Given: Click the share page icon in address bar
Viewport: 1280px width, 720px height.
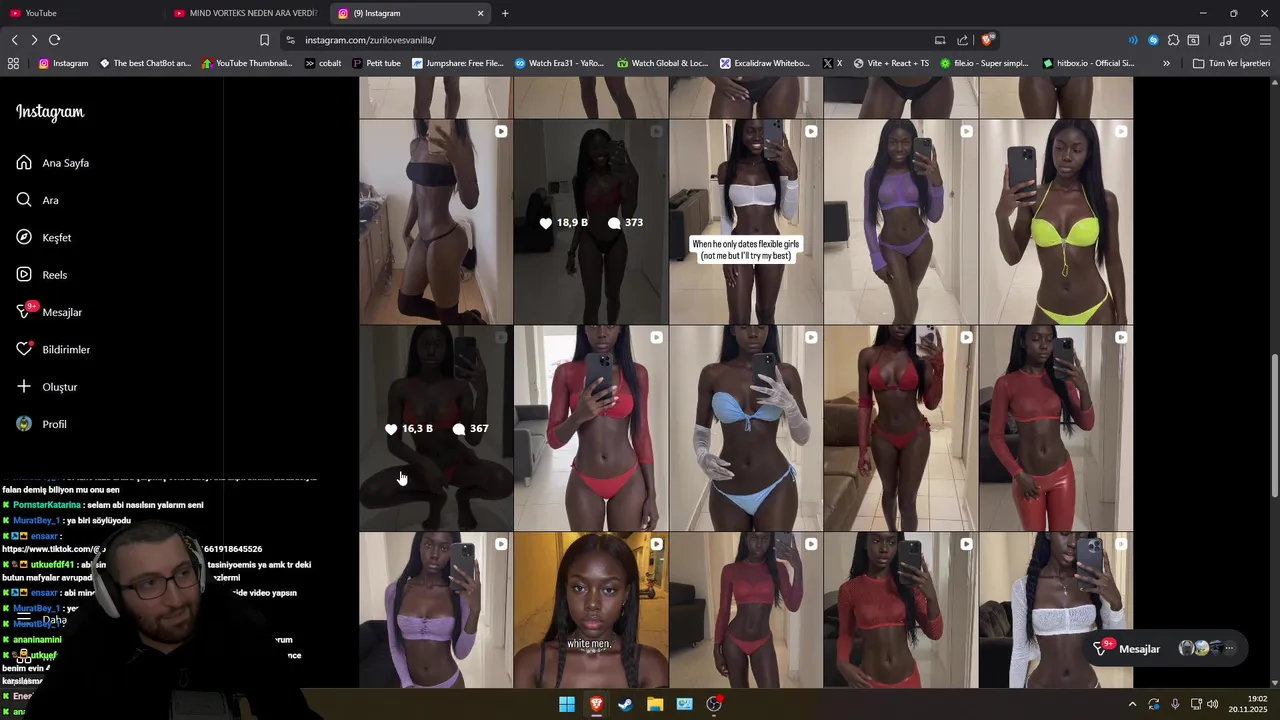Looking at the screenshot, I should [x=962, y=40].
